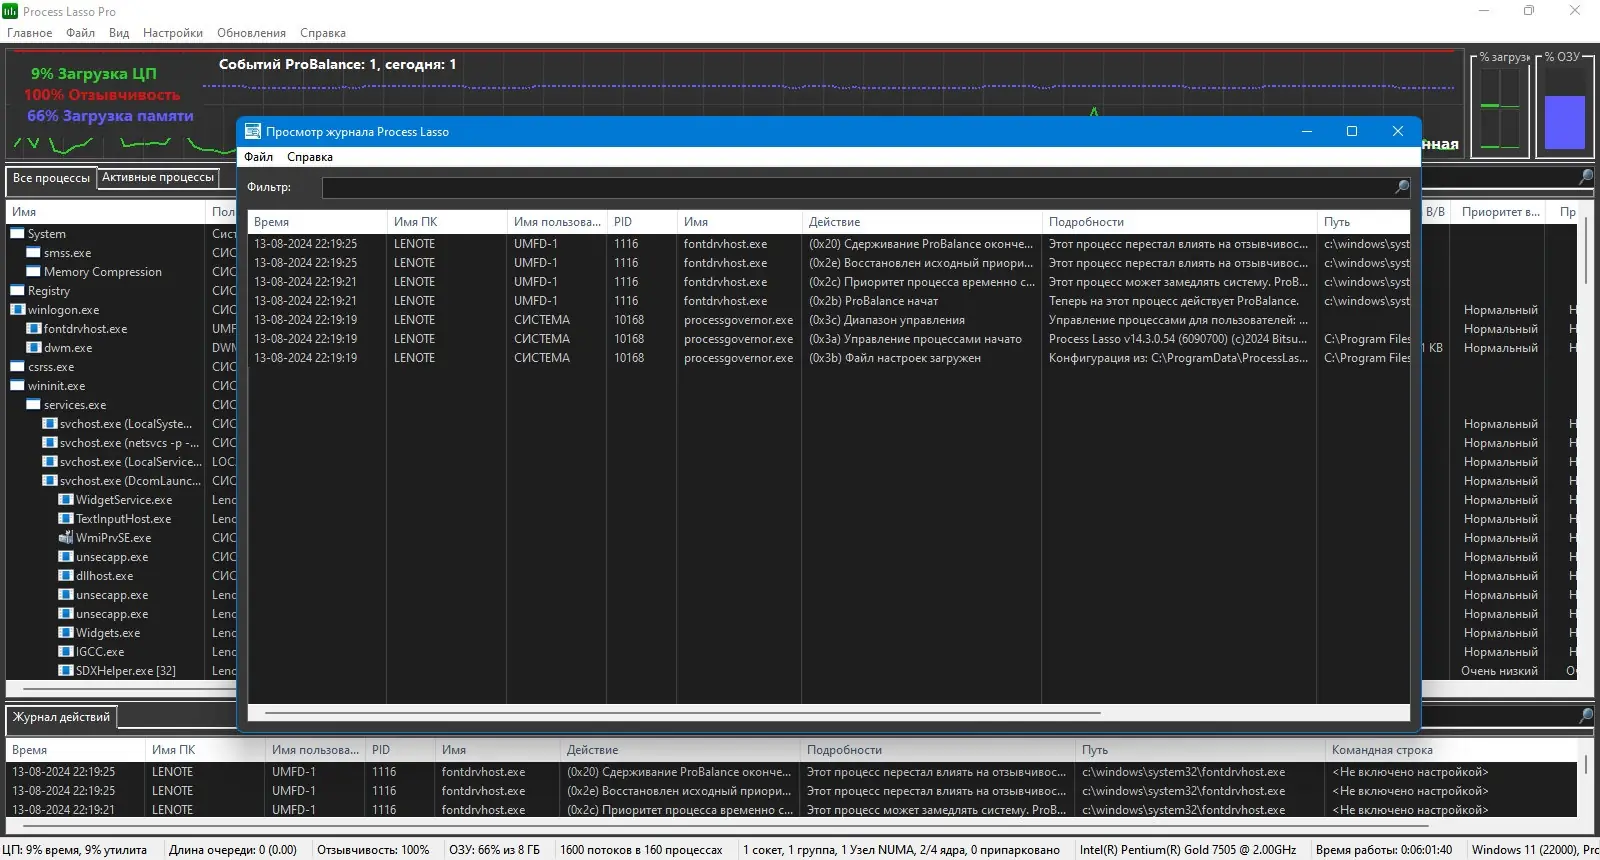Click the services.exe process icon
The height and width of the screenshot is (860, 1600).
(34, 405)
